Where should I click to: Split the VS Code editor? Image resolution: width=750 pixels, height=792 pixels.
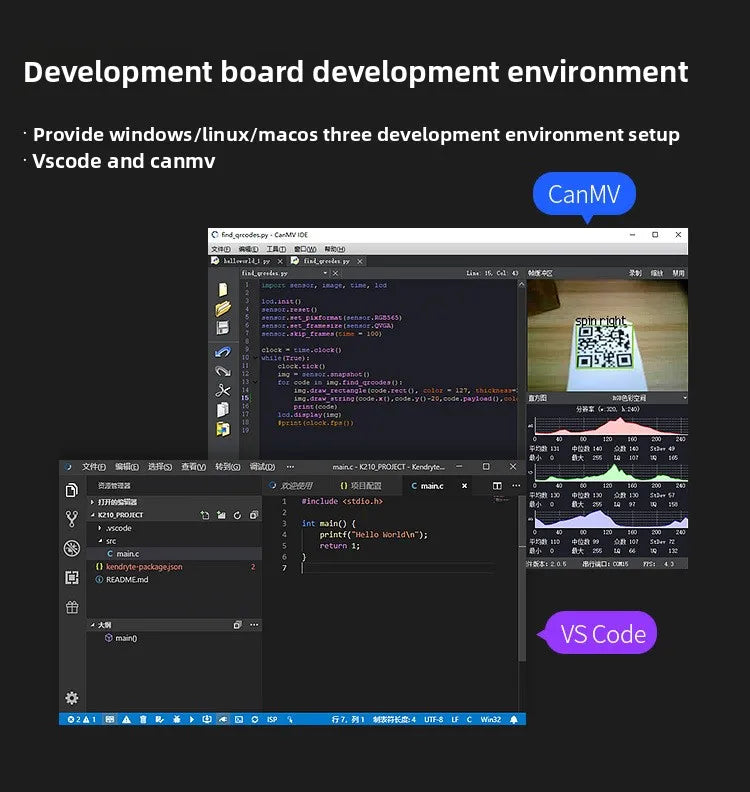497,485
